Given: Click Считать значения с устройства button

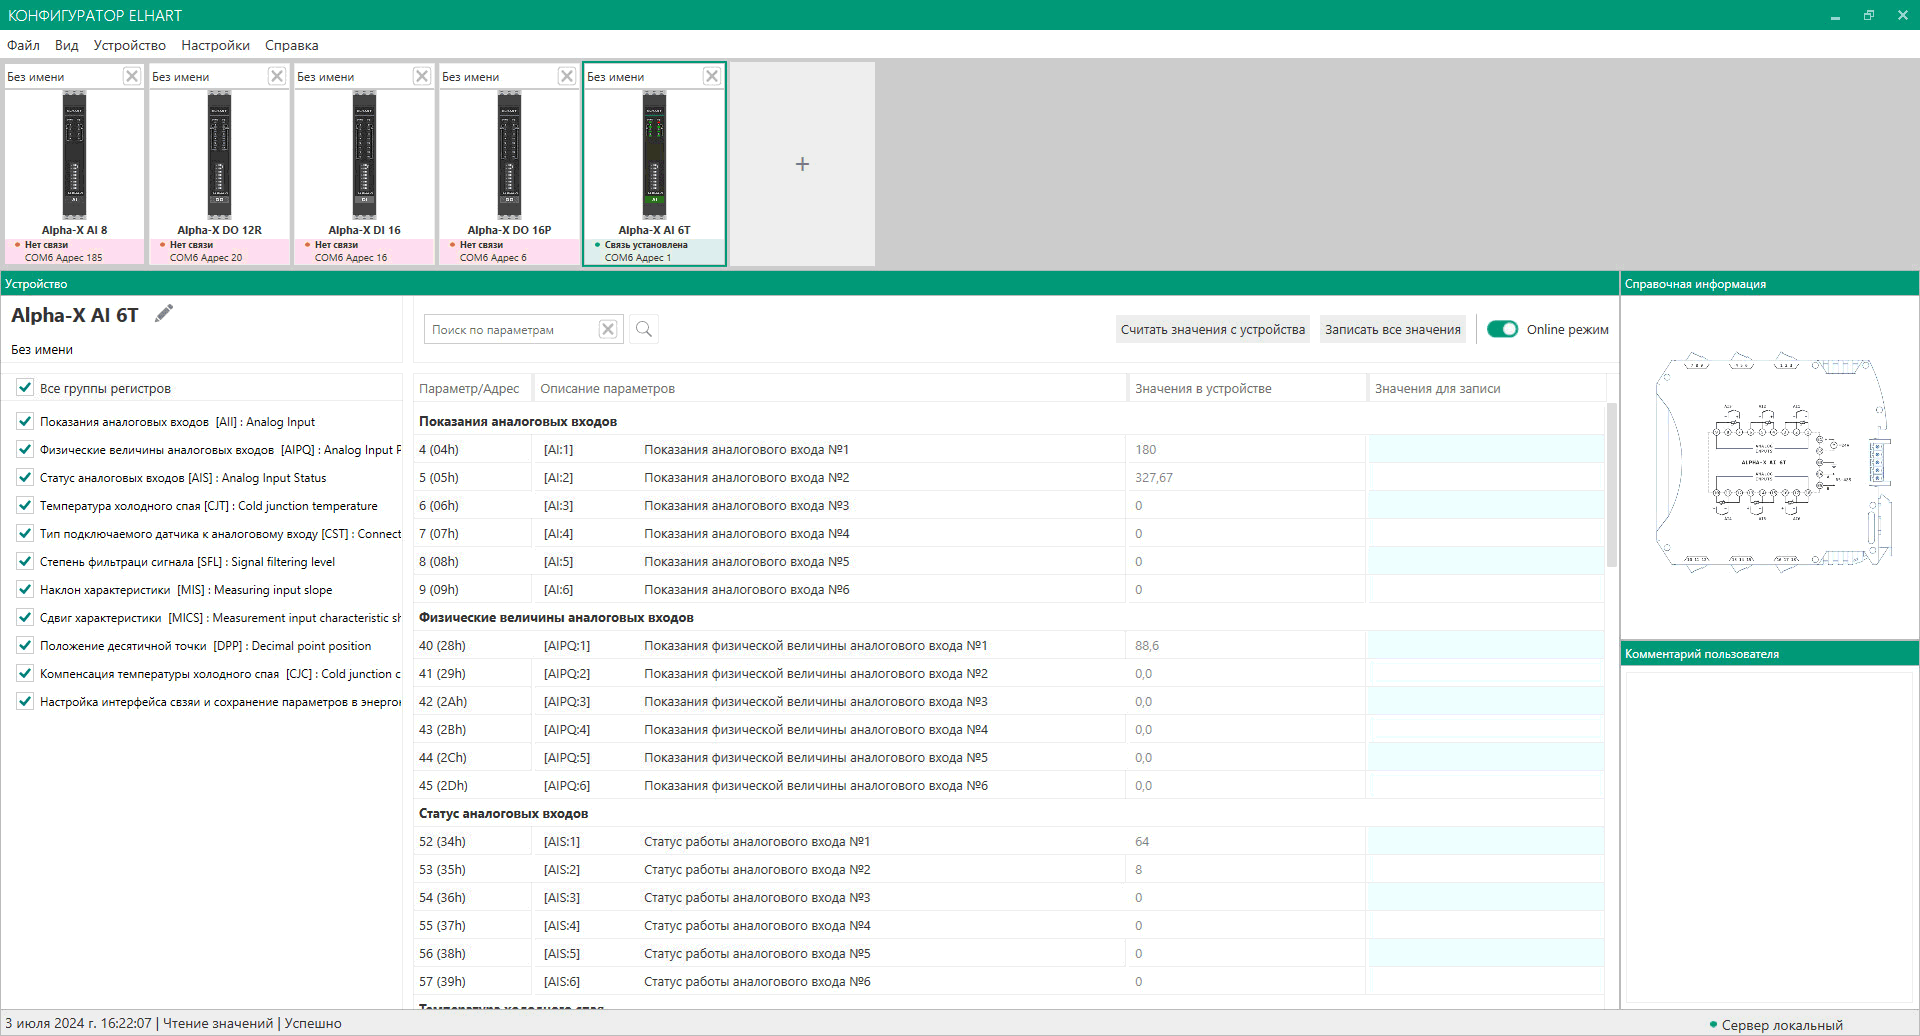Looking at the screenshot, I should click(x=1212, y=329).
